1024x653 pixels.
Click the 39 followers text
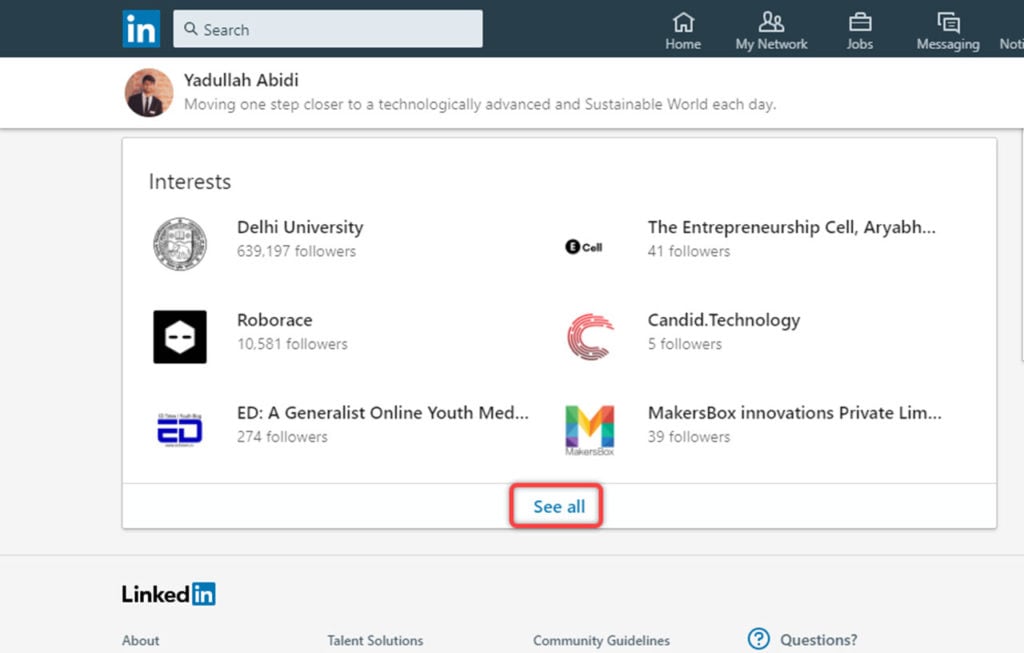coord(689,437)
